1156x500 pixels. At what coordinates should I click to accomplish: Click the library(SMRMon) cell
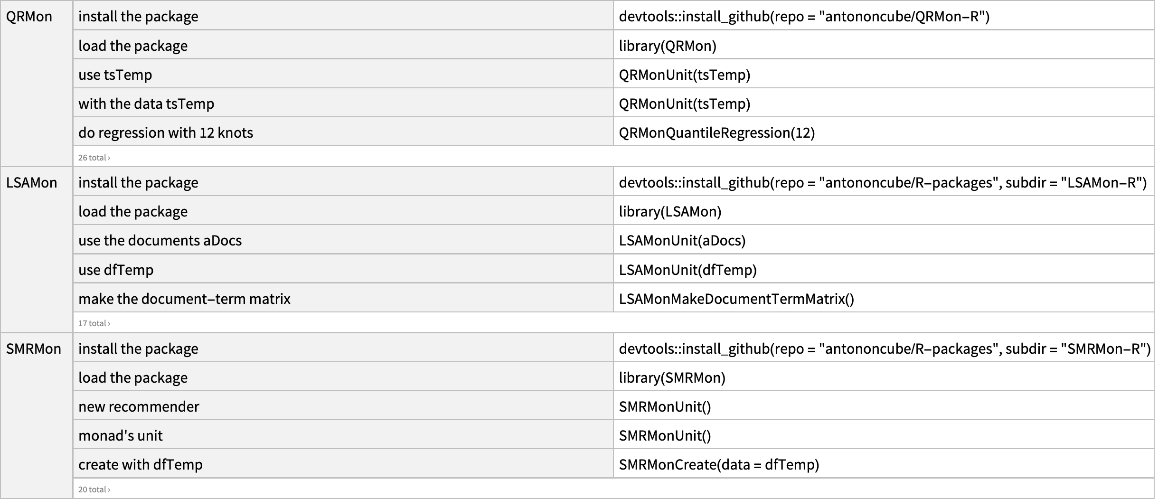tap(672, 378)
